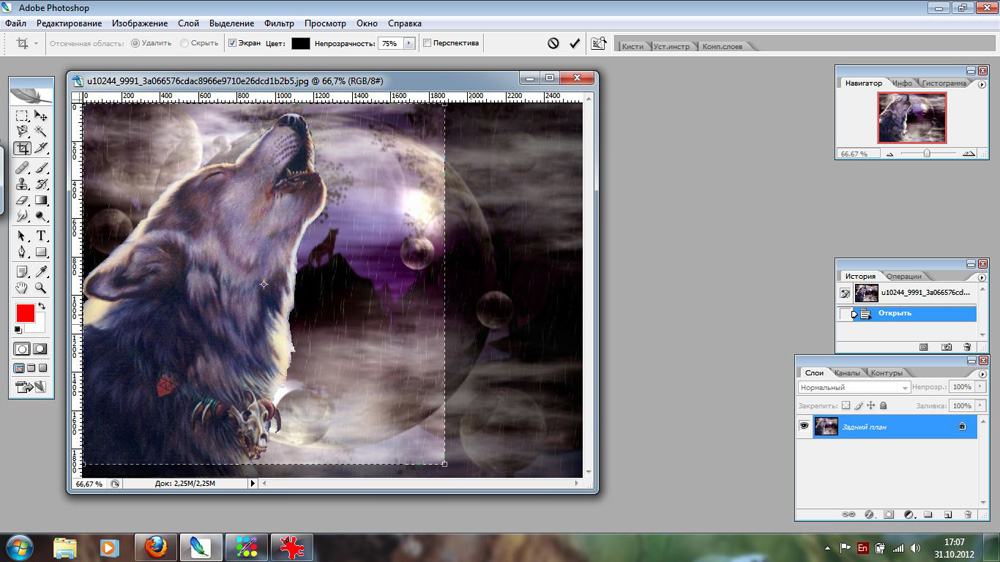1000x562 pixels.
Task: Select the Clone Stamp tool
Action: click(x=22, y=184)
